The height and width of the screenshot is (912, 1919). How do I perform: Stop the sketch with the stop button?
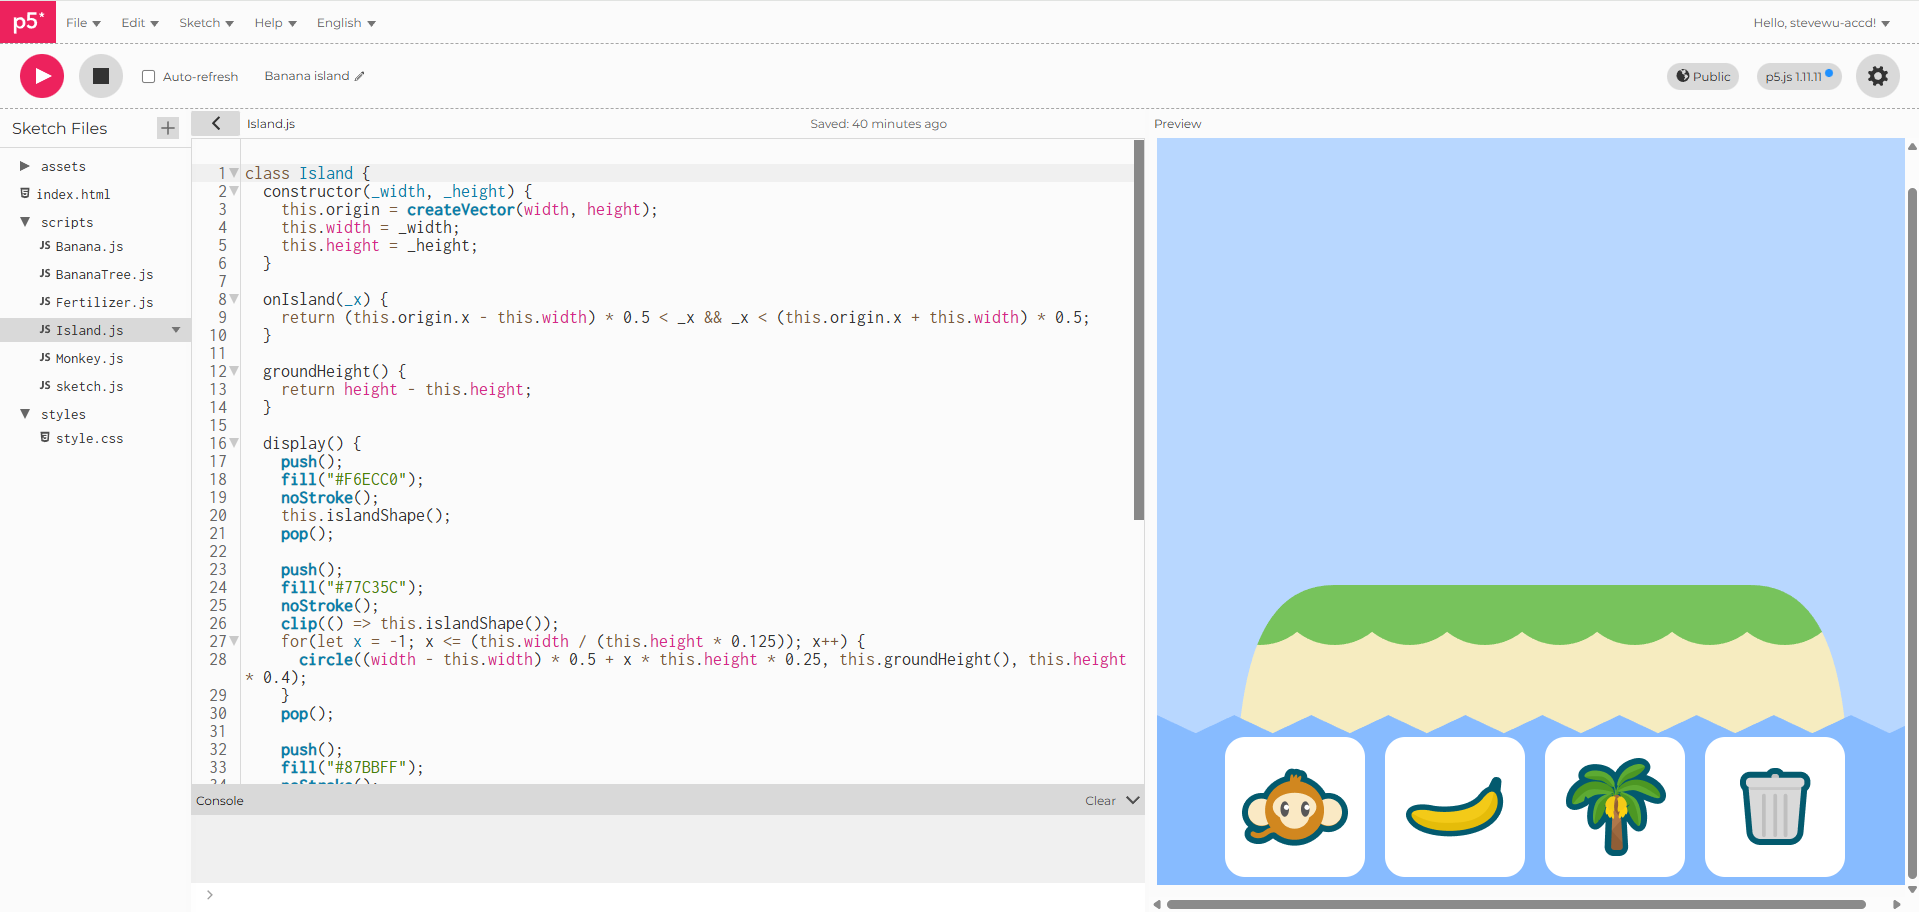coord(100,75)
